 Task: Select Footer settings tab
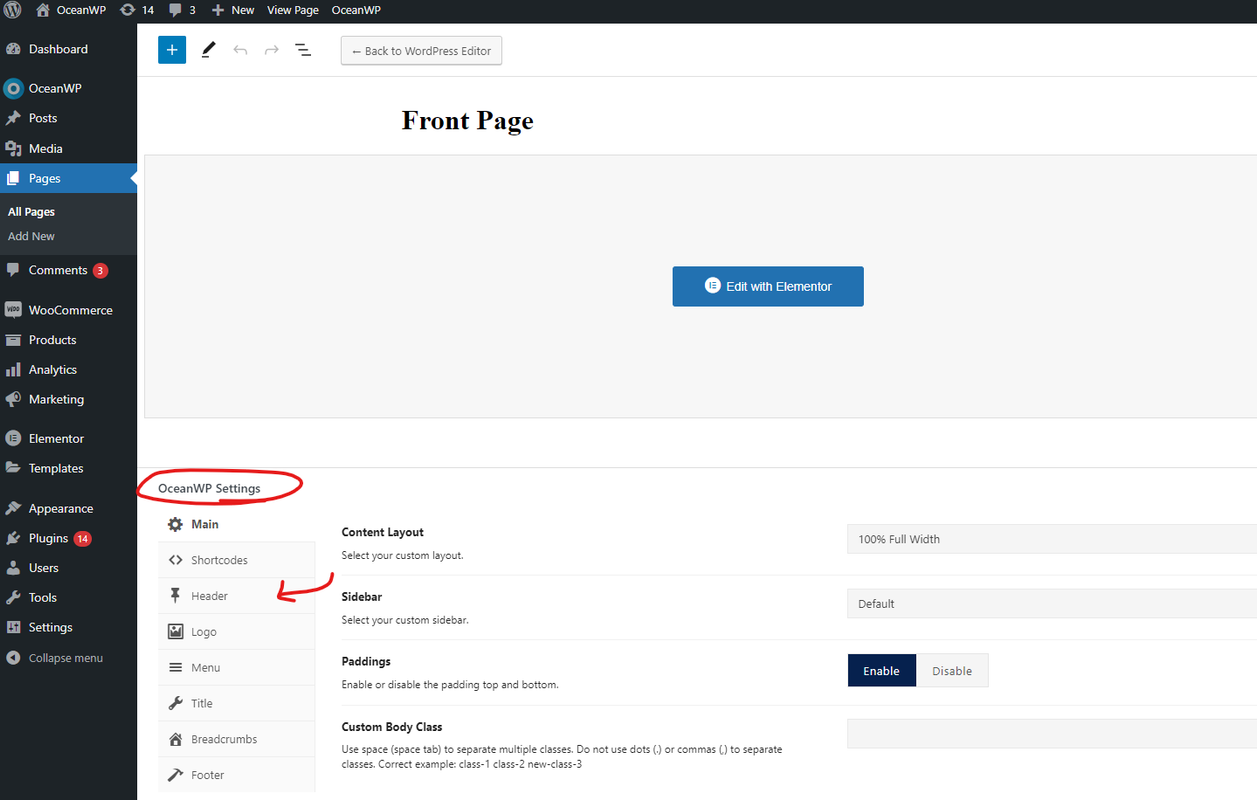click(x=237, y=775)
